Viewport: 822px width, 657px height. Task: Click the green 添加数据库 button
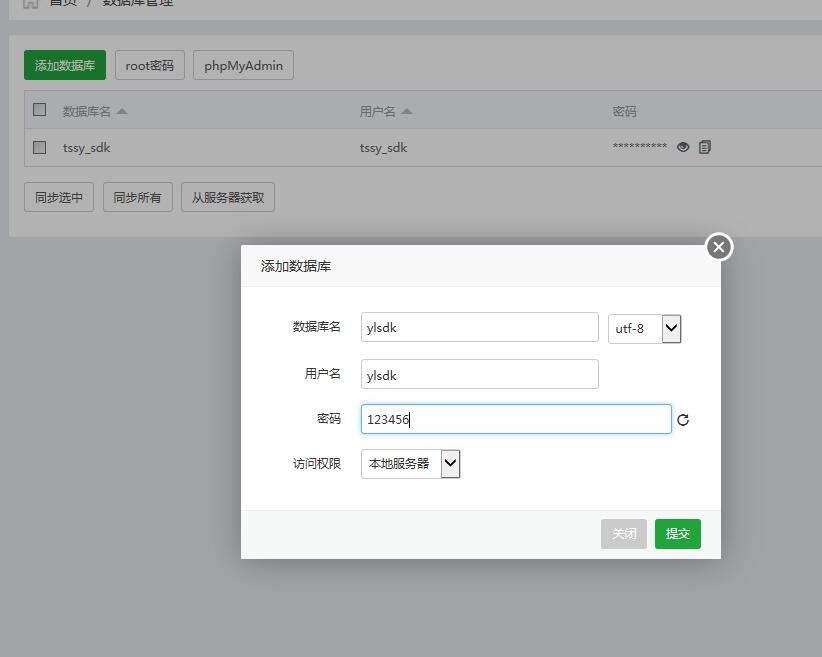65,66
